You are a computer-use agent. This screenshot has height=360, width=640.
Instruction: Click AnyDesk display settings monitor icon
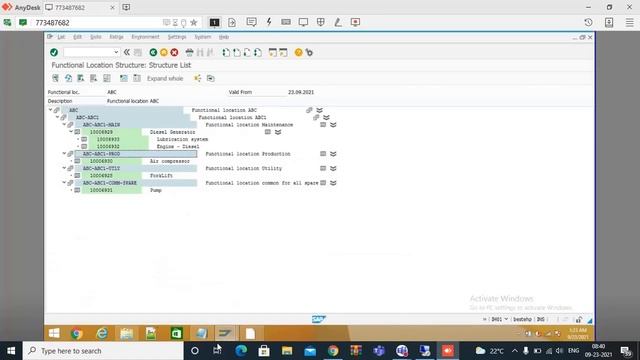coord(303,22)
